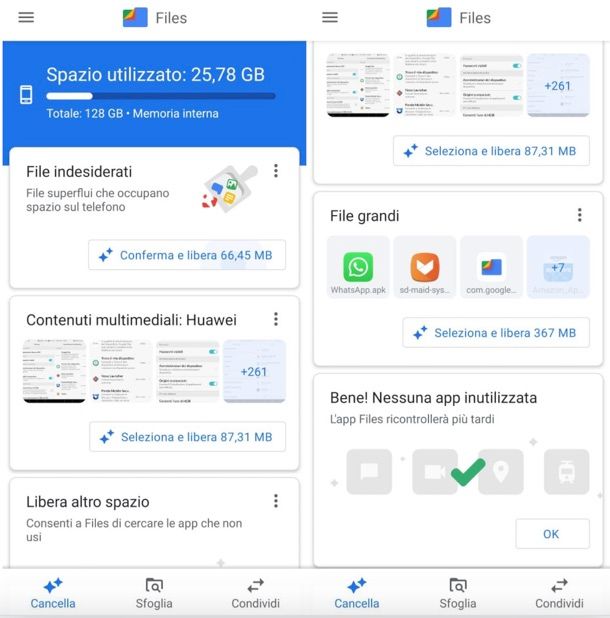Viewport: 610px width, 618px height.
Task: Select Cancella tab on right screen
Action: [357, 593]
